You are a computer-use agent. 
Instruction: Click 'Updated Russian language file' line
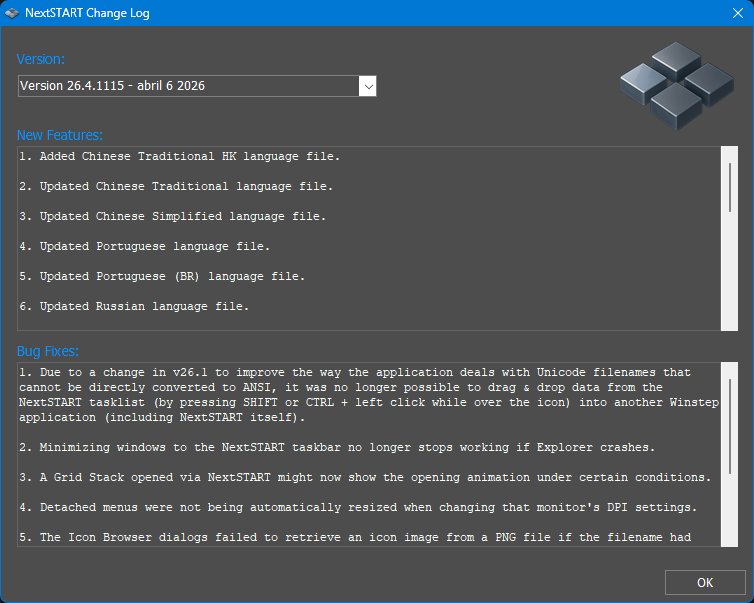pyautogui.click(x=134, y=306)
